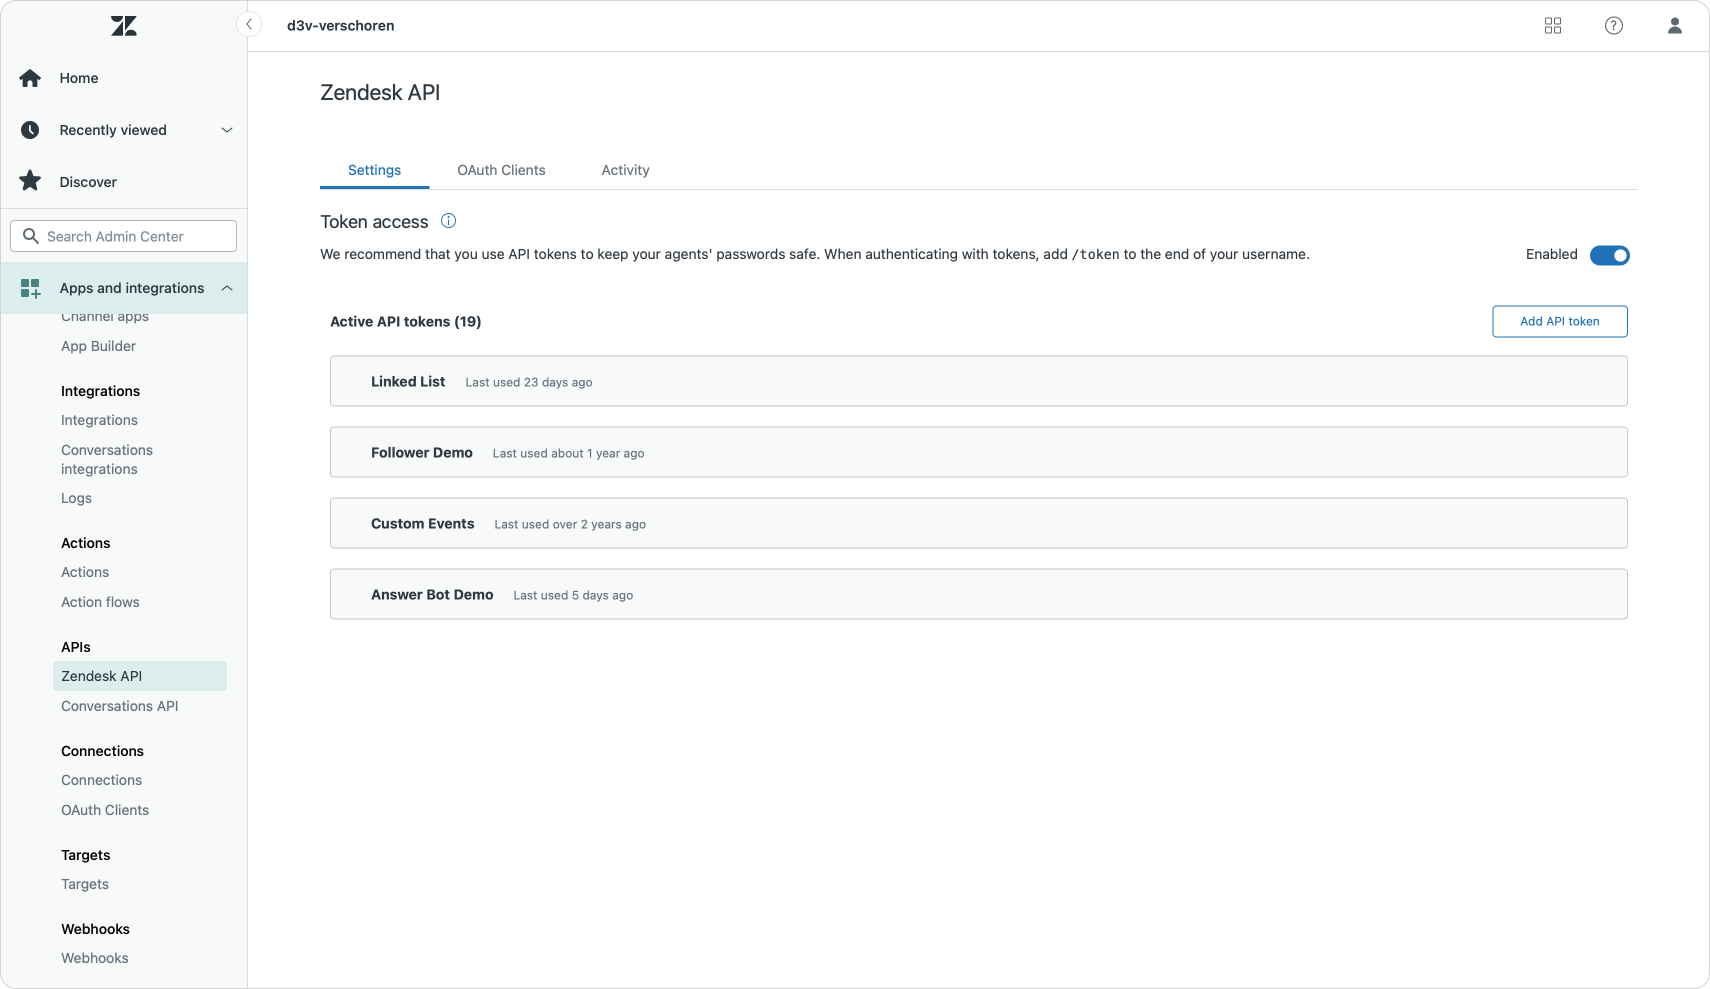Click the Active API tokens (19) heading
This screenshot has height=989, width=1710.
click(406, 322)
